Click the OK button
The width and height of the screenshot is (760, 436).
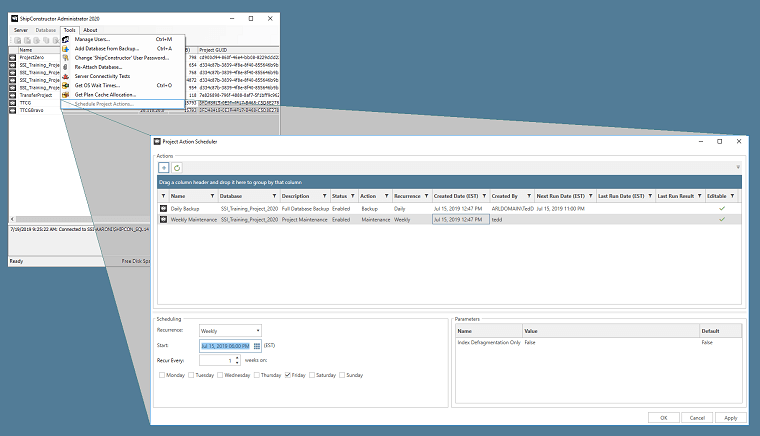pos(664,418)
